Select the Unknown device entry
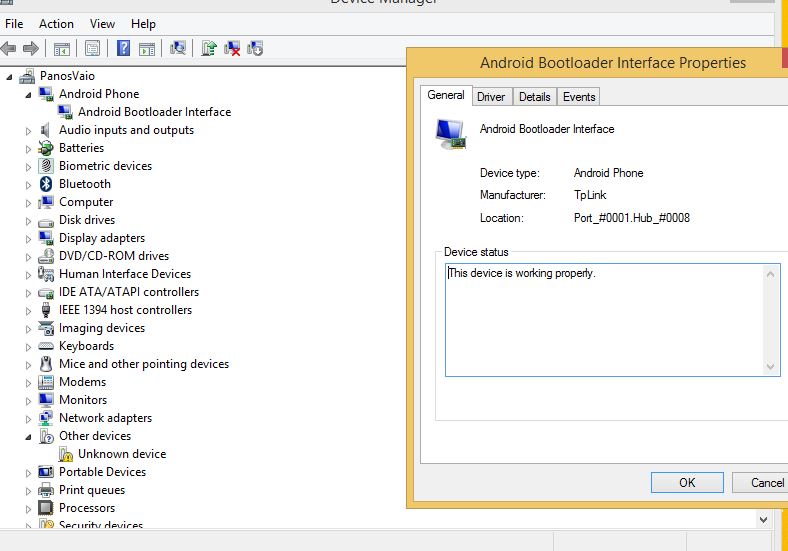Image resolution: width=788 pixels, height=551 pixels. pos(122,454)
